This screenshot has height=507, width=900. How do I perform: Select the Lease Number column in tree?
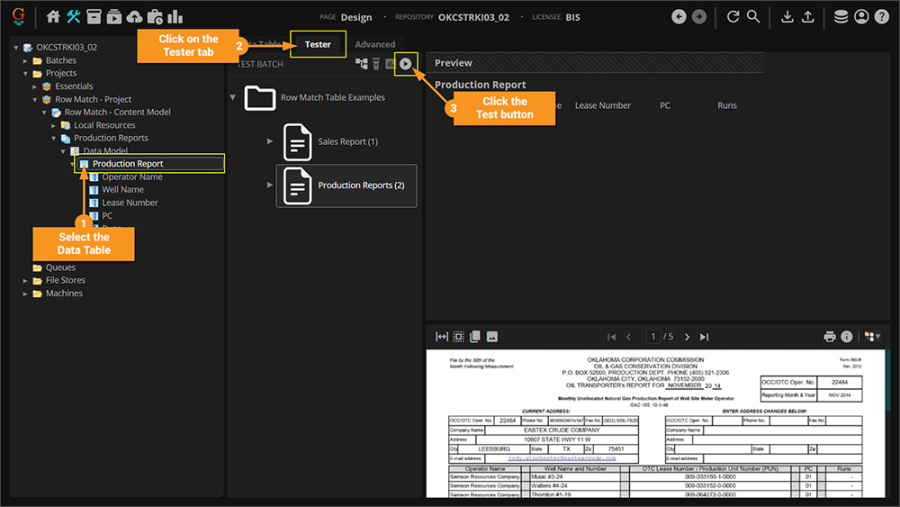click(130, 203)
